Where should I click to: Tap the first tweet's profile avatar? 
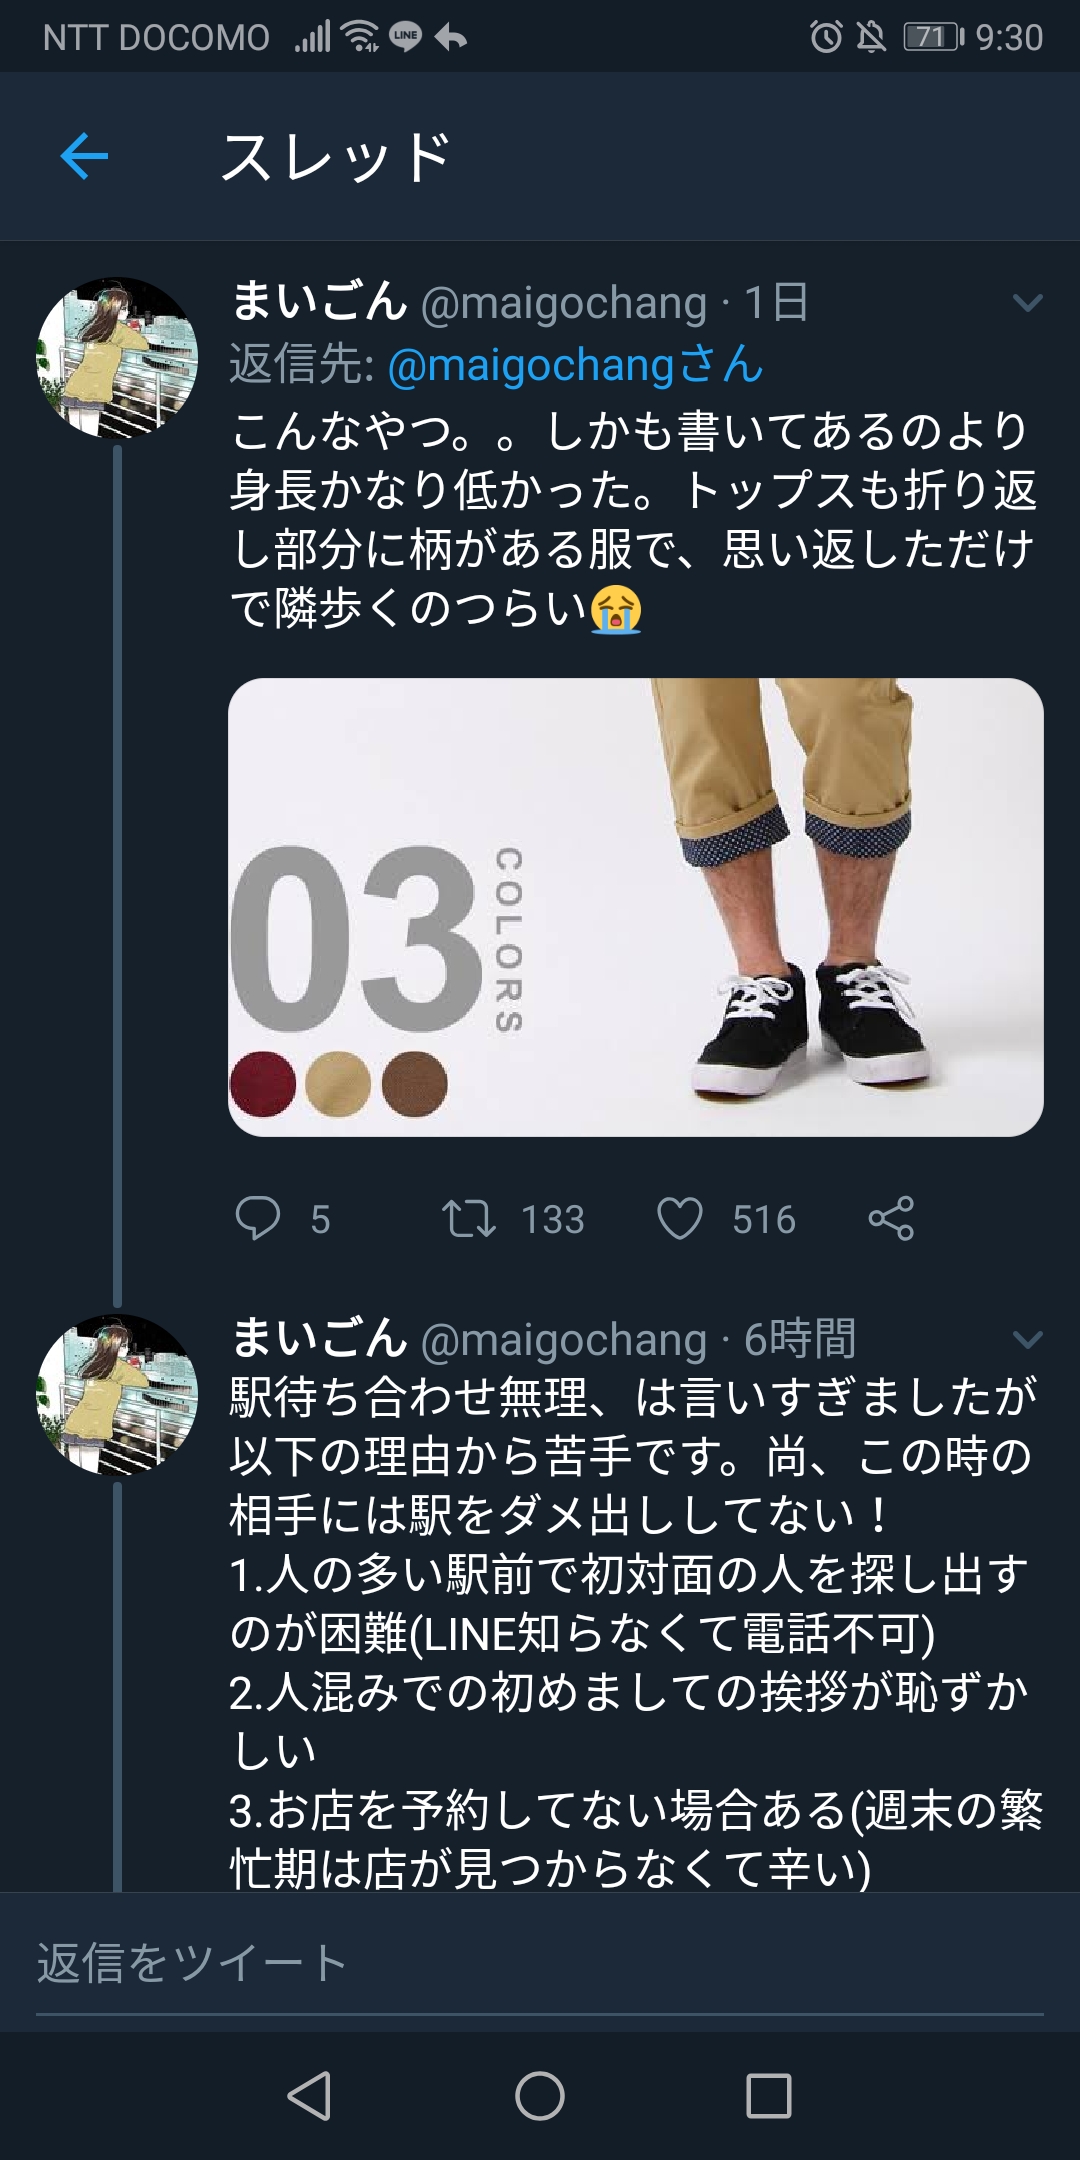[117, 358]
